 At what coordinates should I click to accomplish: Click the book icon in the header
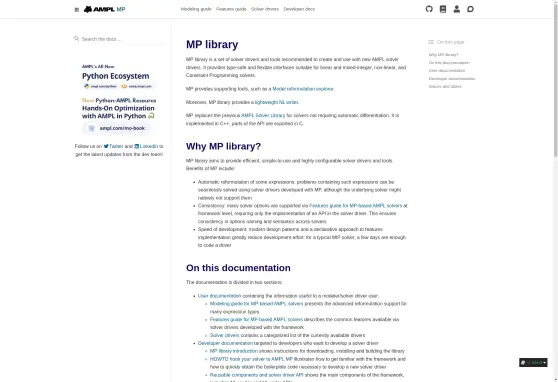(x=443, y=9)
